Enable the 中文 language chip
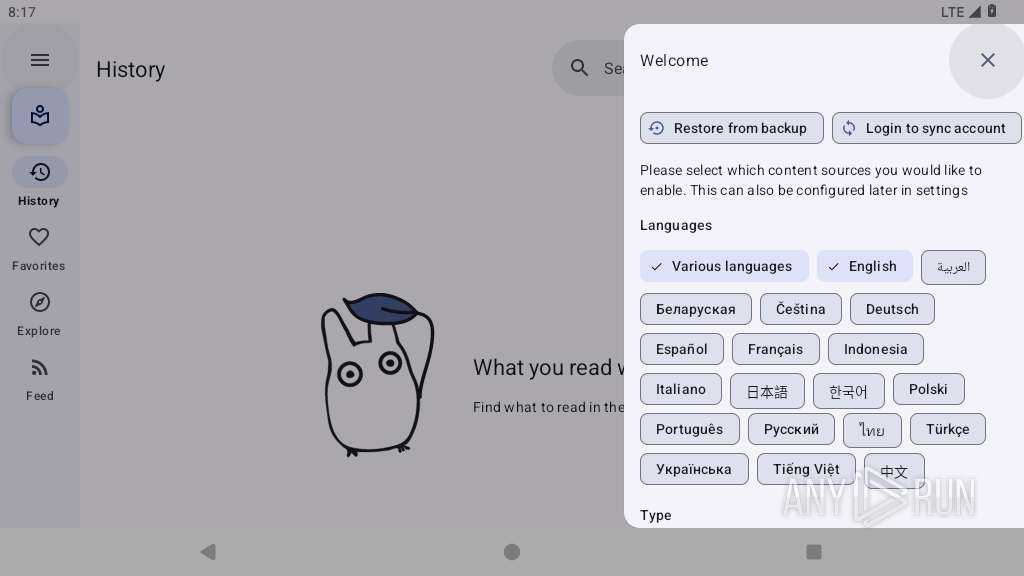 point(893,470)
